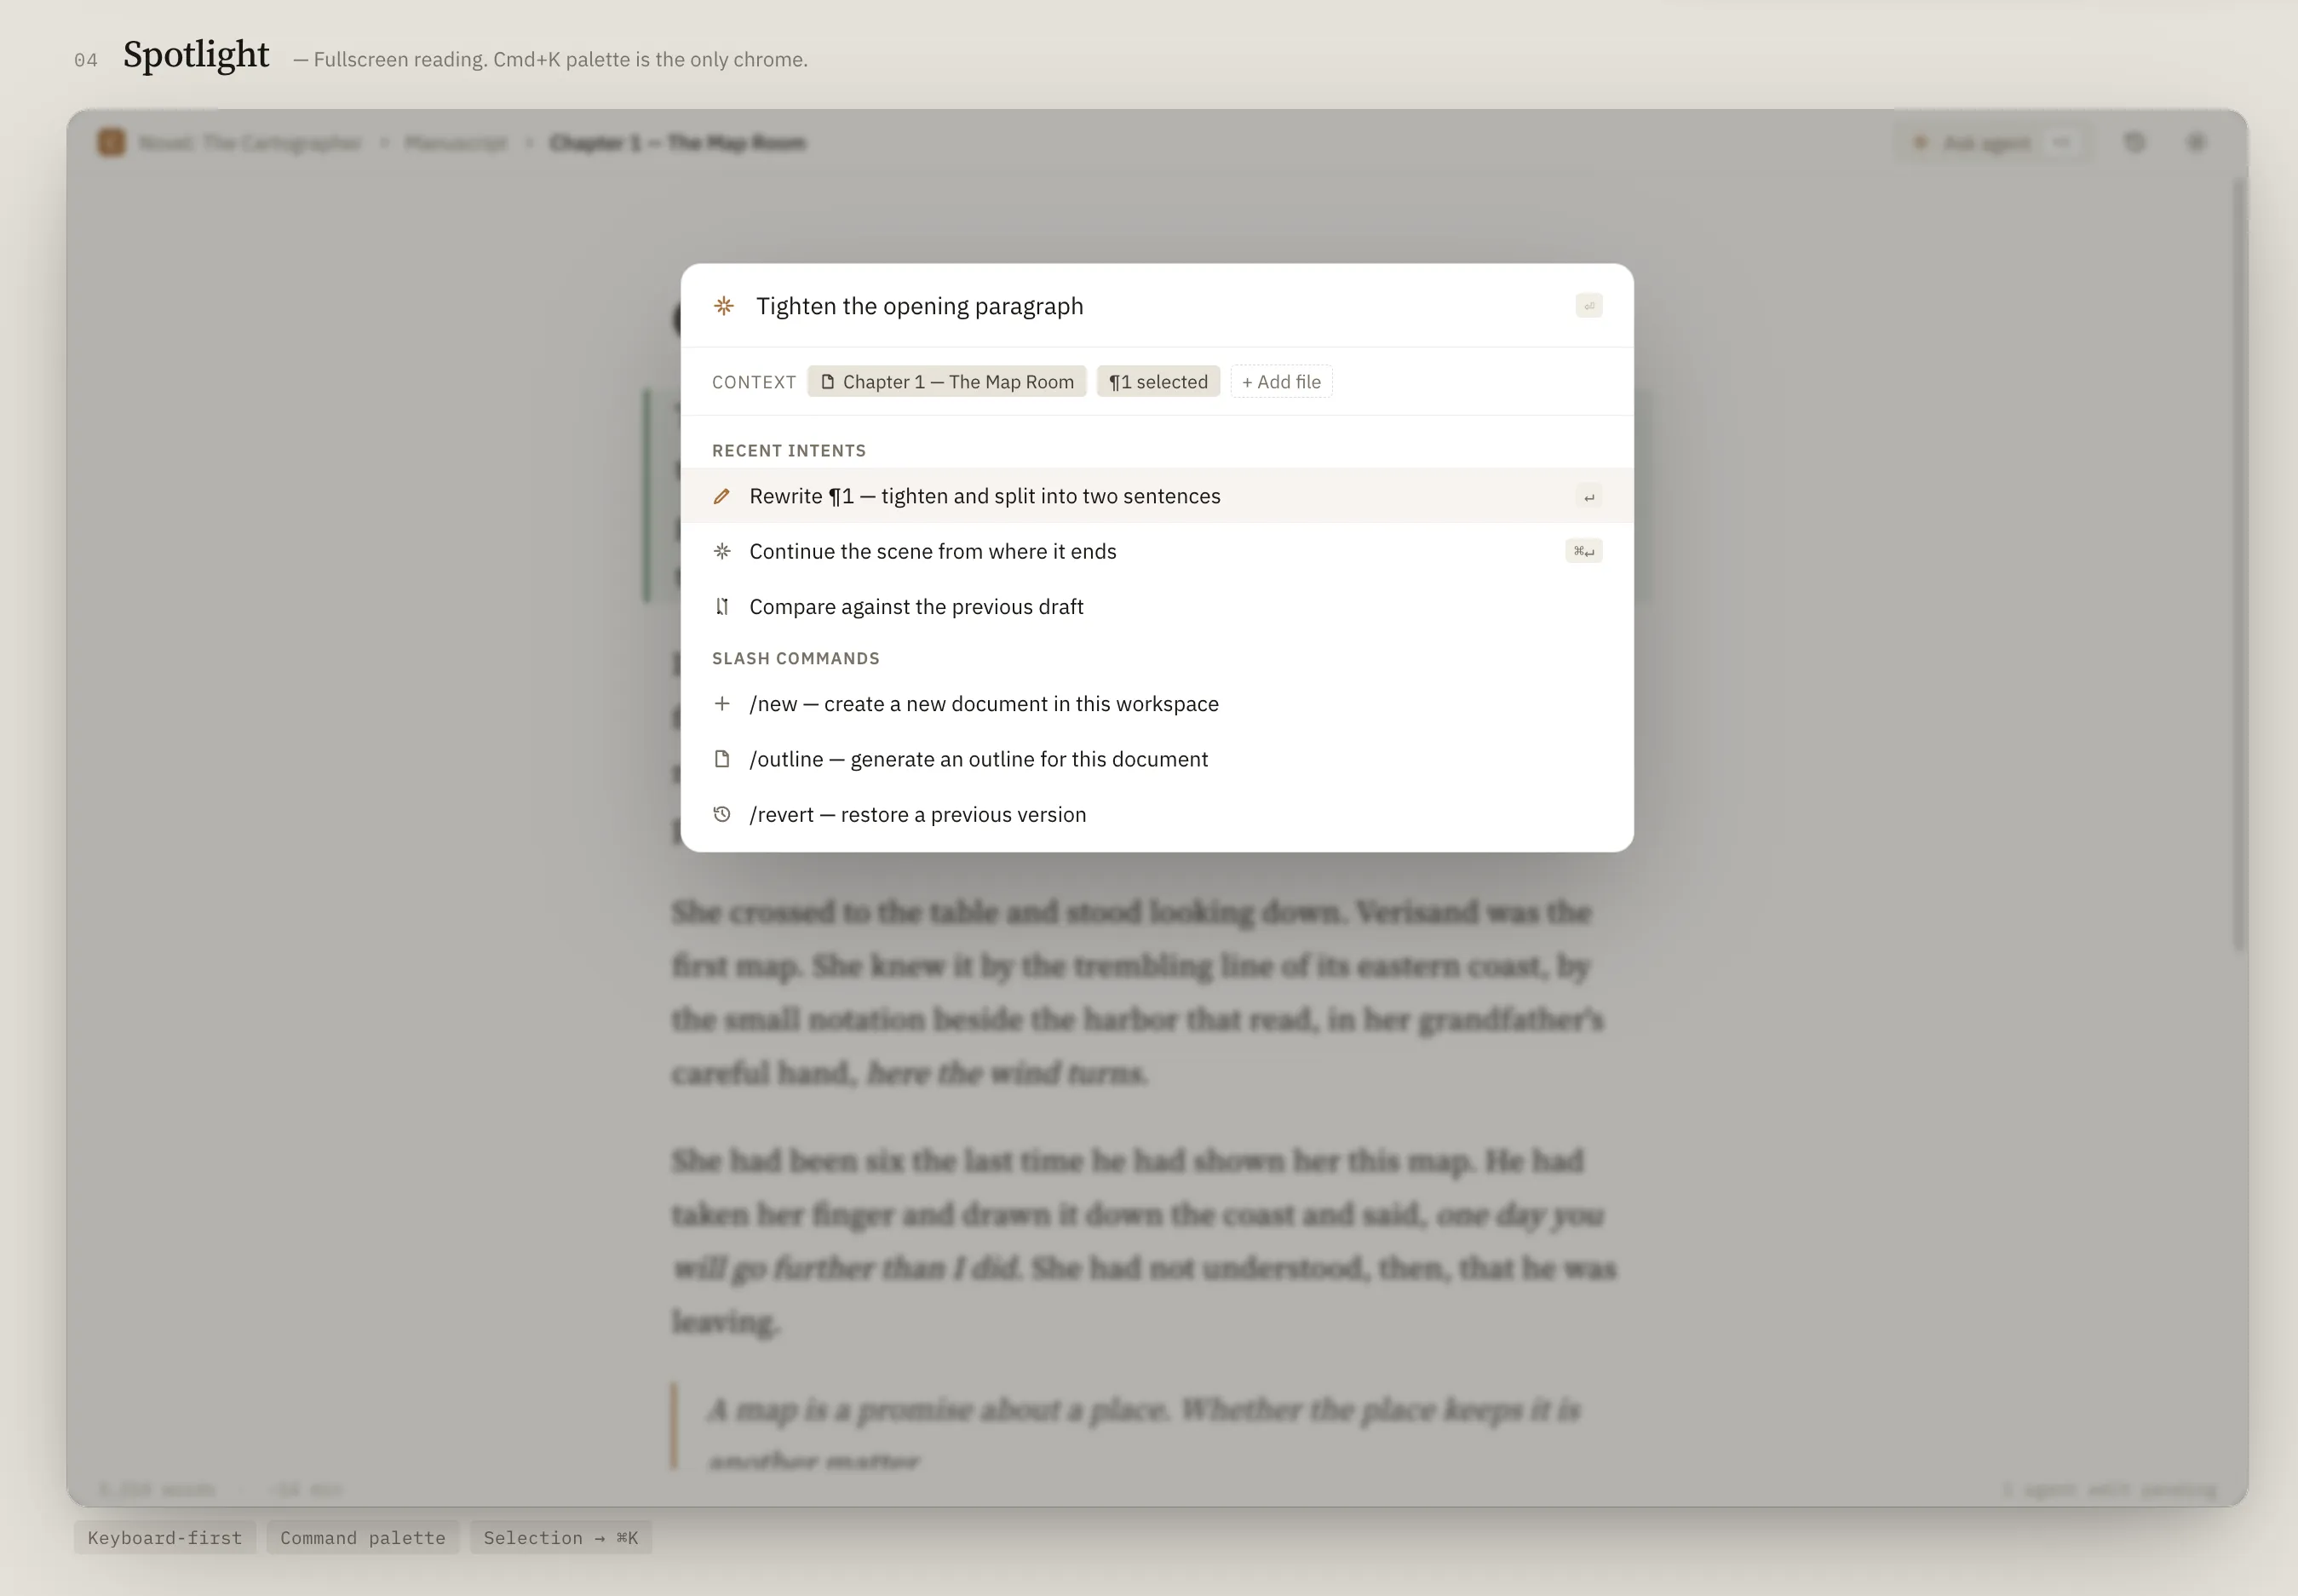Click the Selection → ⌘K tag

(x=560, y=1537)
